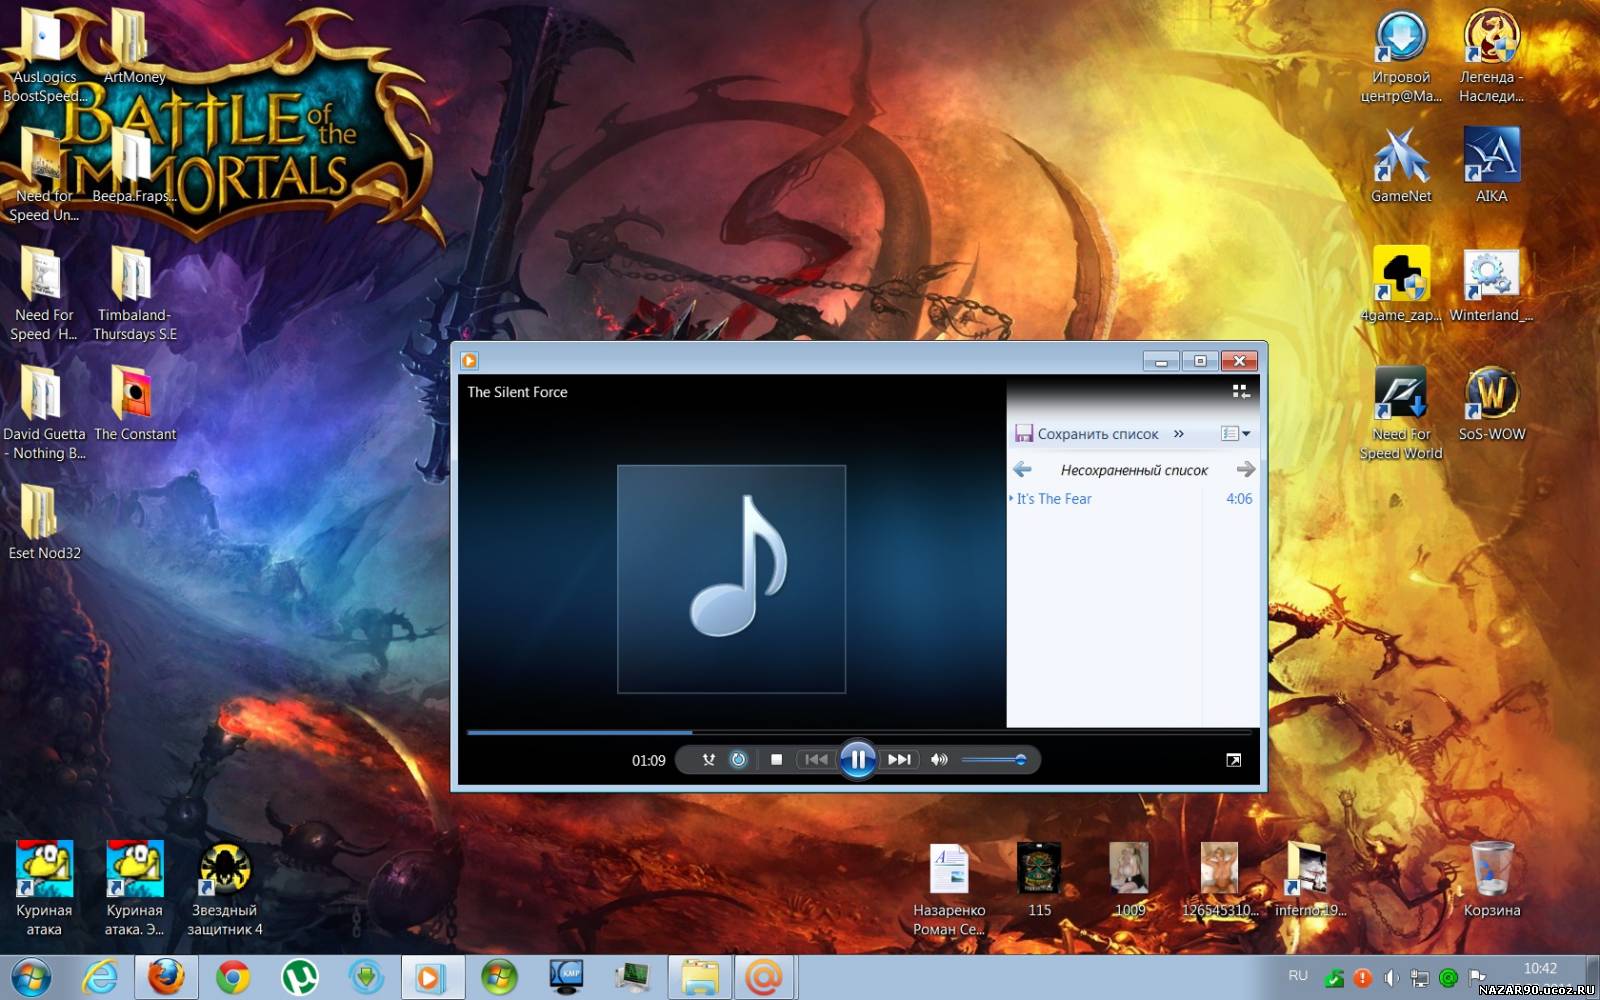Click the forward arrow in playlist pane

pos(1245,469)
